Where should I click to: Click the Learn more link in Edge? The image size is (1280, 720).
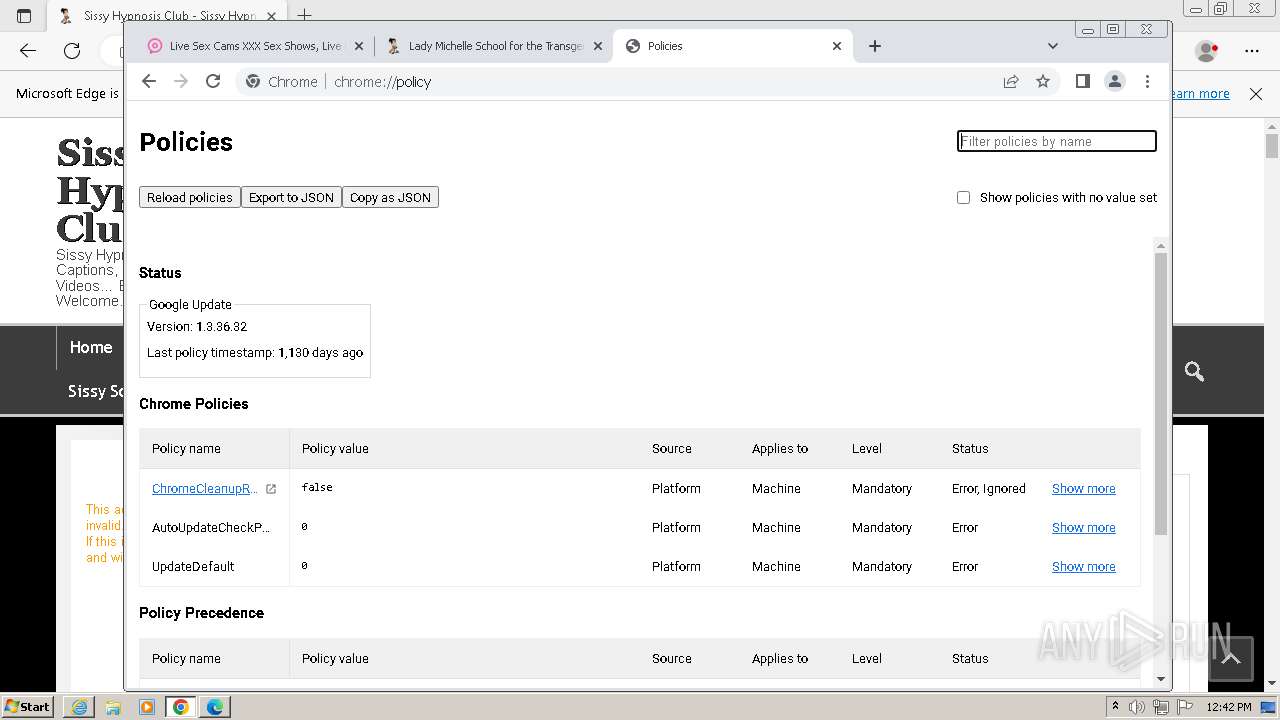(x=1201, y=94)
